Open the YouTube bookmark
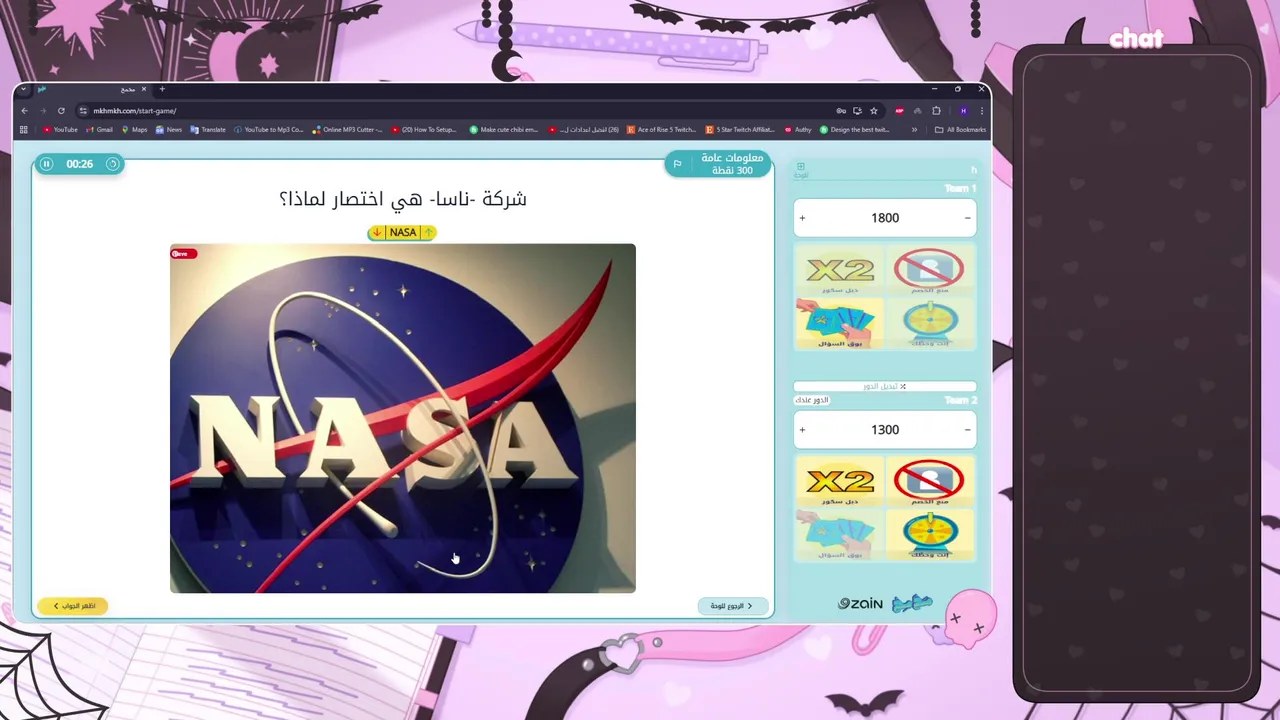 (x=60, y=130)
